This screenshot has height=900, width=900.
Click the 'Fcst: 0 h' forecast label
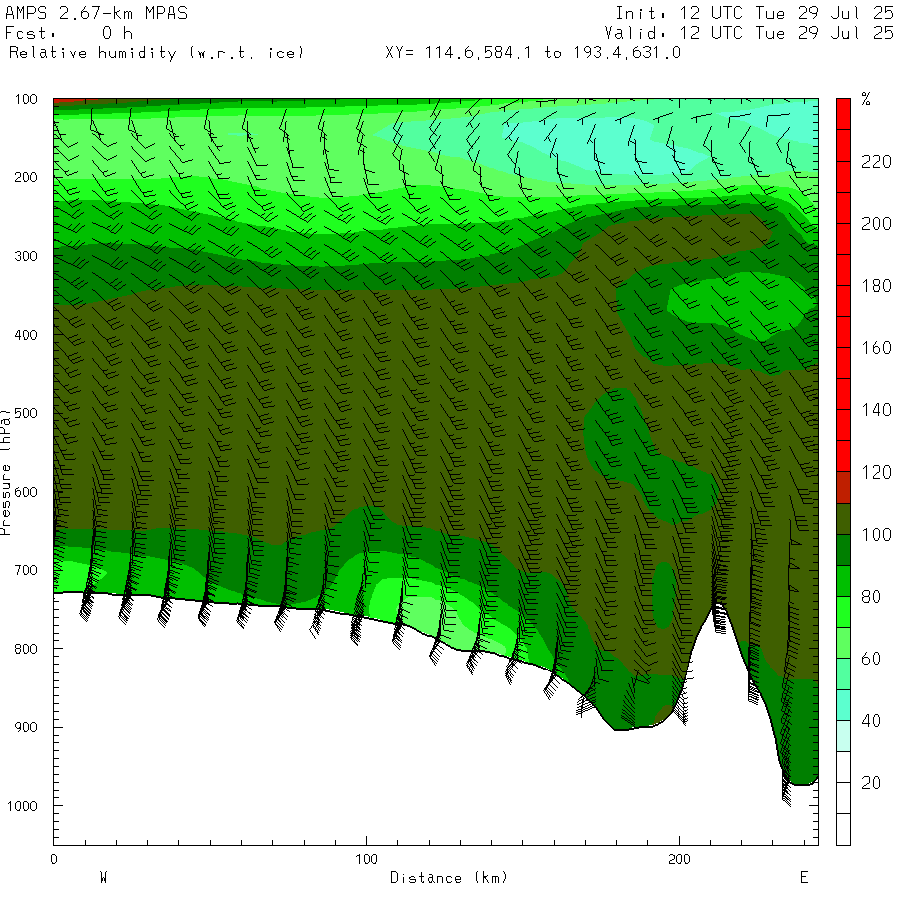[69, 33]
